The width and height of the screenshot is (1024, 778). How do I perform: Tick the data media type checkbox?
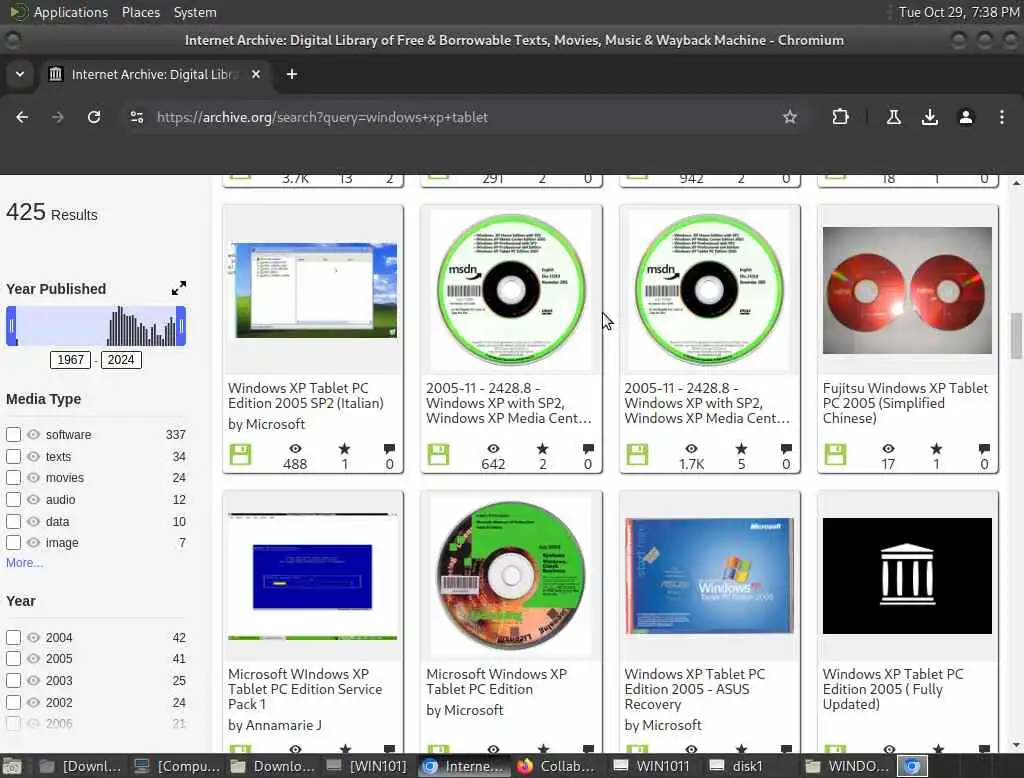[13, 521]
